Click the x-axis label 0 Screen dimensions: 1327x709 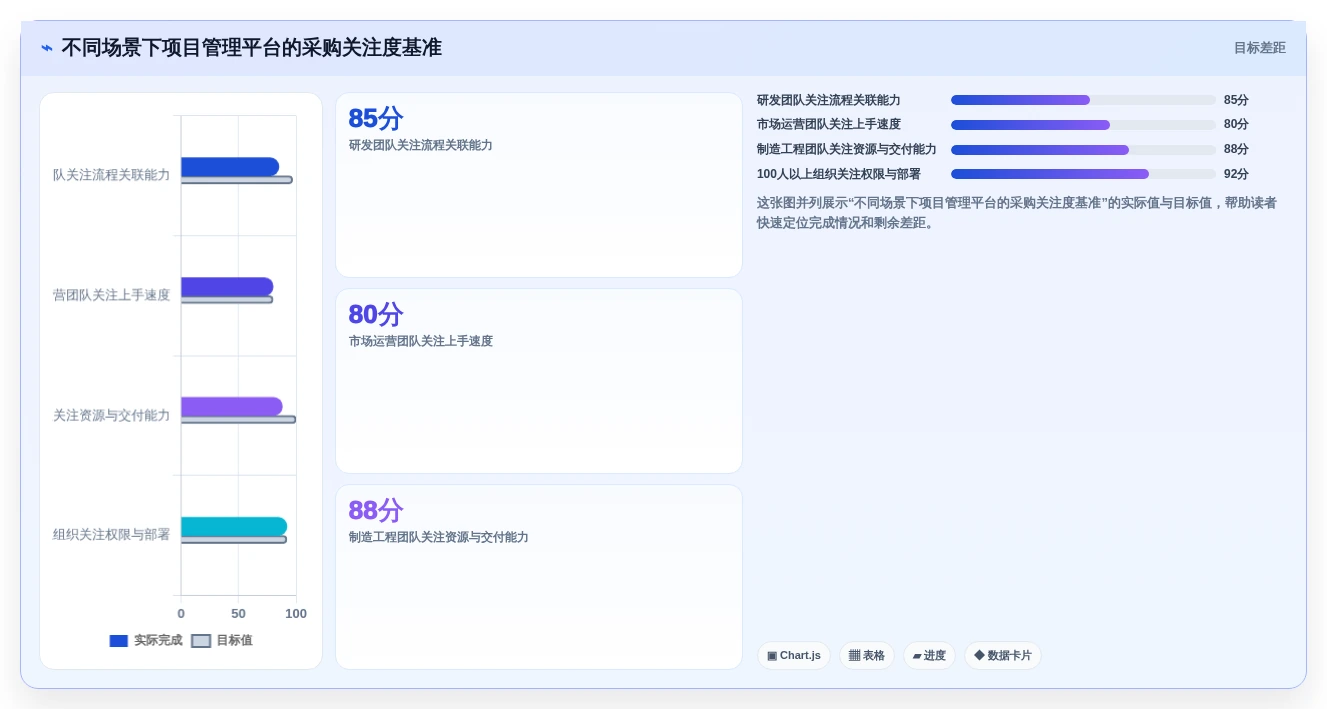(x=181, y=614)
